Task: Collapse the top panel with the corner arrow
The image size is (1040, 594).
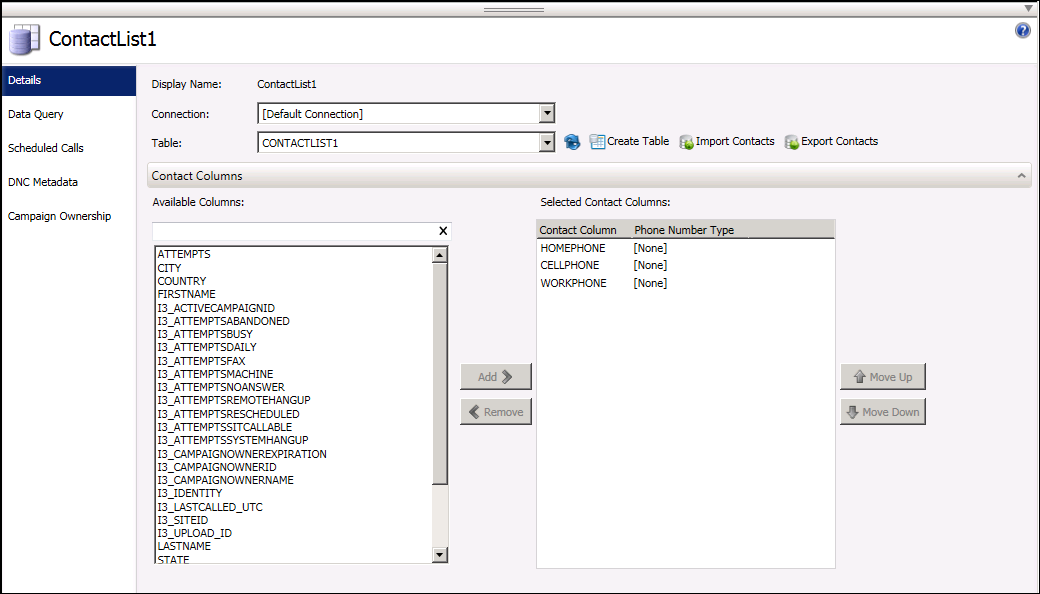Action: 1028,8
